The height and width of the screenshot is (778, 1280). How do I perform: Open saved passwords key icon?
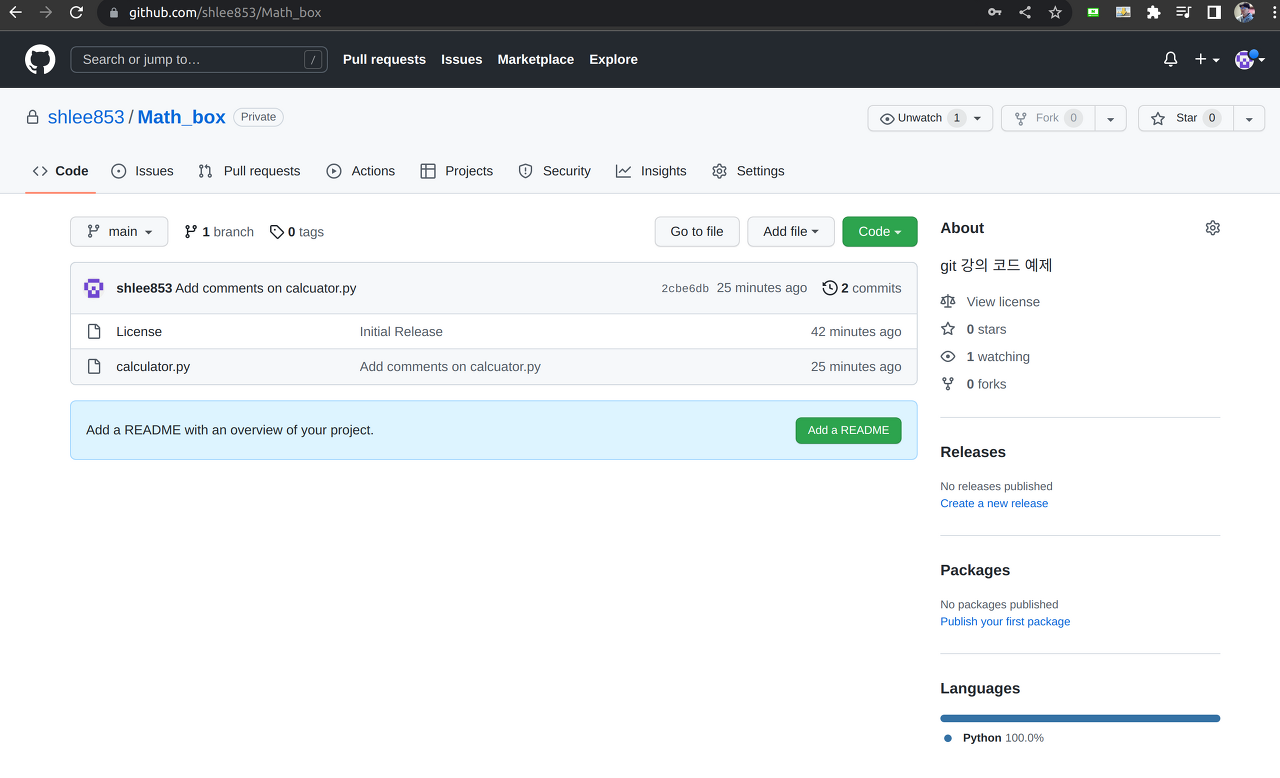(x=994, y=13)
